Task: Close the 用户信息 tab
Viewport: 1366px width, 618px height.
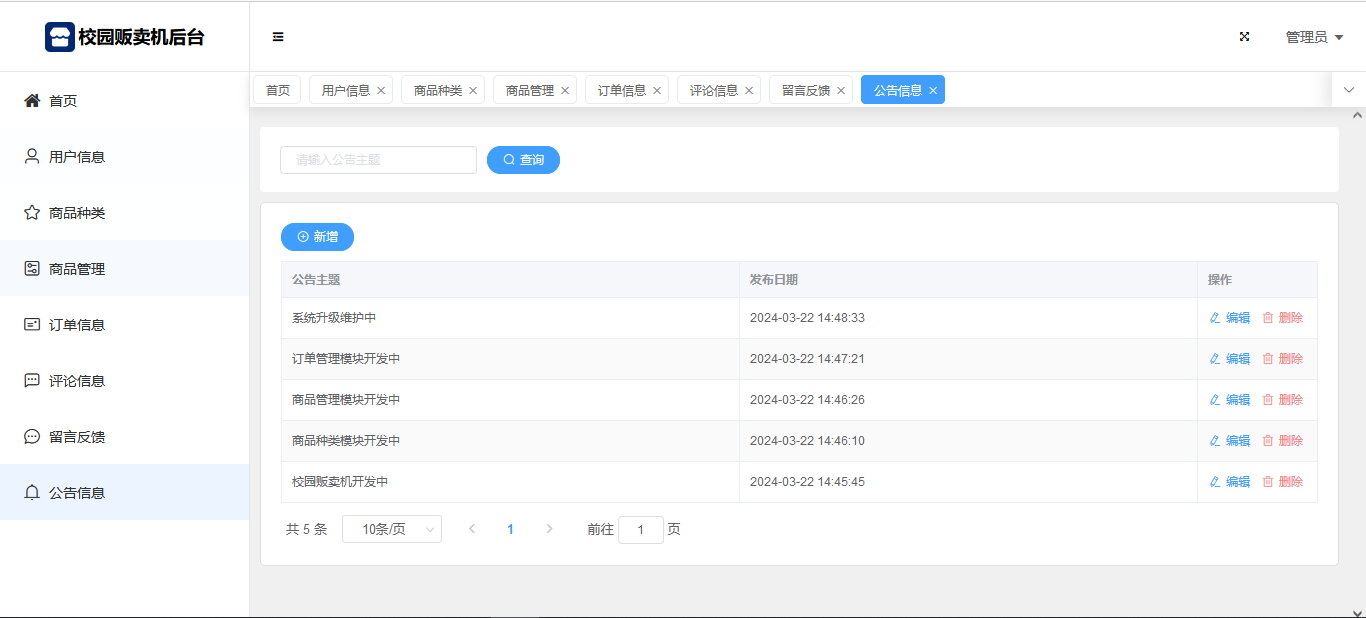Action: point(381,91)
